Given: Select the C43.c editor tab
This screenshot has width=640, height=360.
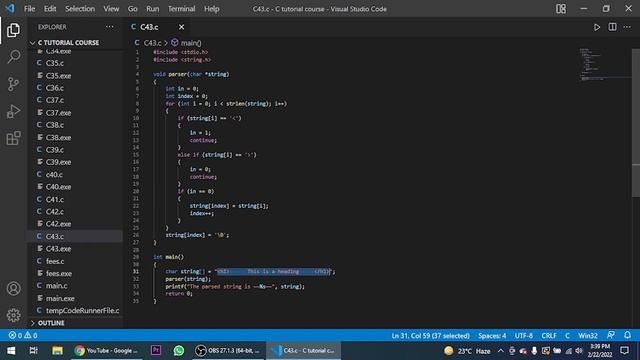Looking at the screenshot, I should (157, 27).
